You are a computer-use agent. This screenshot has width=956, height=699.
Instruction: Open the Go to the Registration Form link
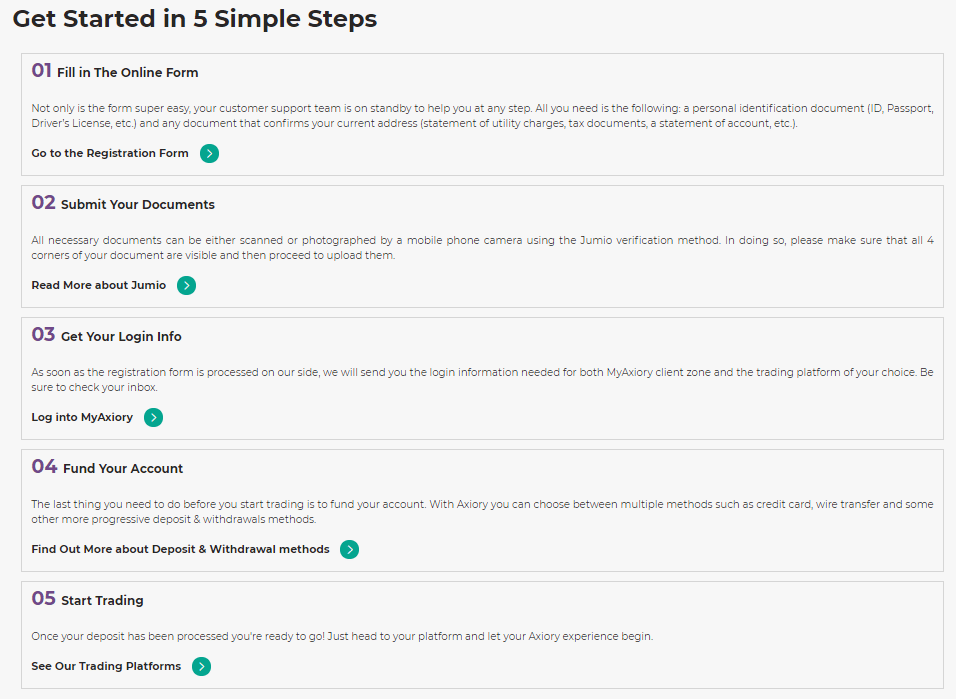(x=110, y=153)
